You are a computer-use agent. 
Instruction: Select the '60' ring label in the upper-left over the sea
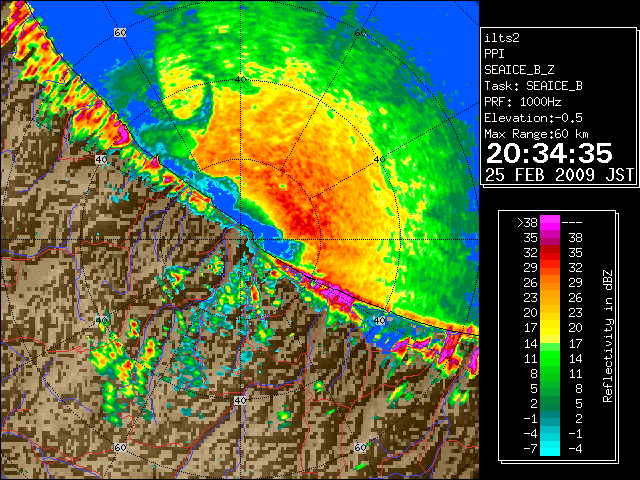[x=120, y=32]
